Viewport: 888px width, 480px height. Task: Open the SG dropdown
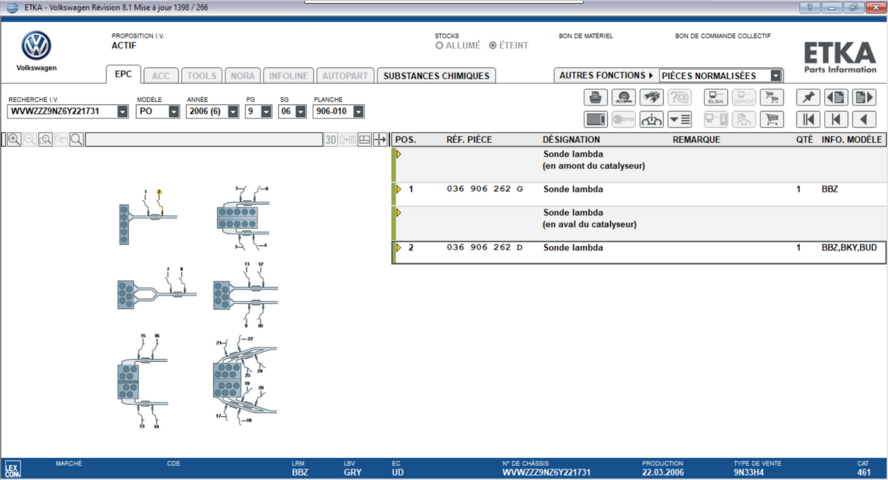coord(301,112)
